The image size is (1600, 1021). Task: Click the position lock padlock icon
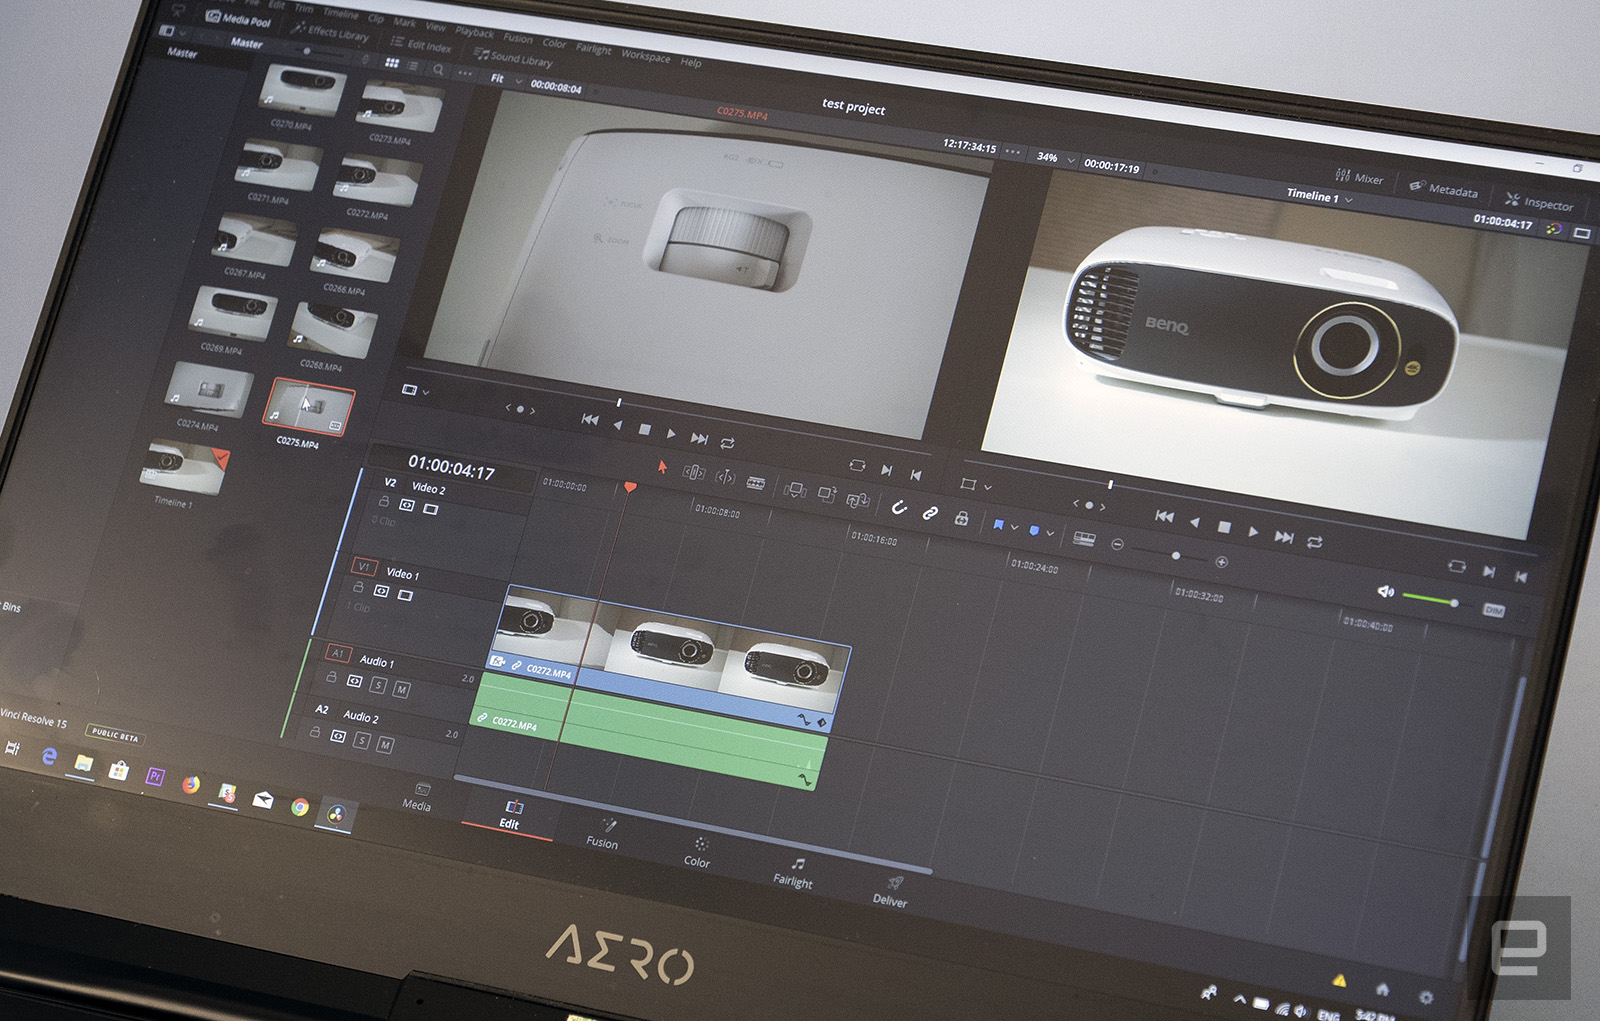click(x=961, y=518)
